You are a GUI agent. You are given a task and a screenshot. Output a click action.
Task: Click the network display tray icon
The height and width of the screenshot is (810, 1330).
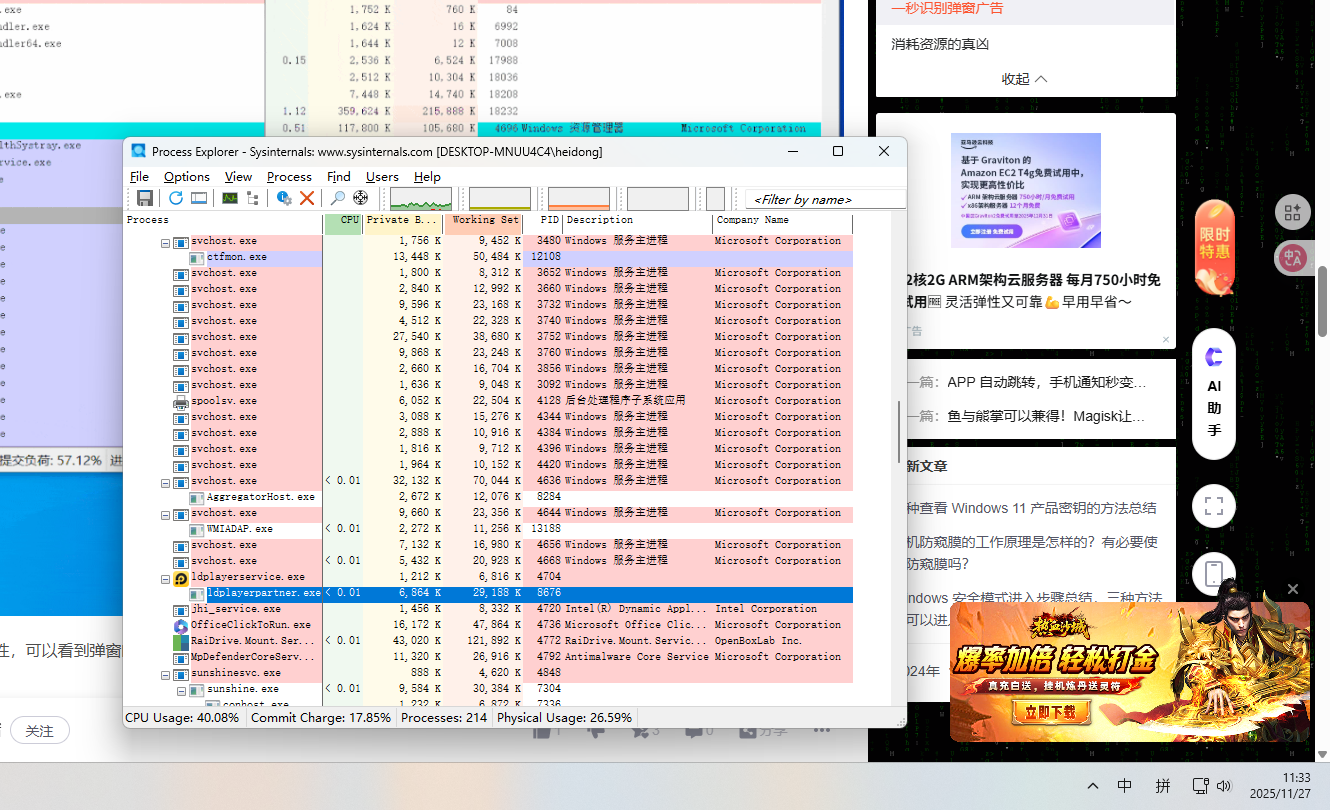[1201, 786]
